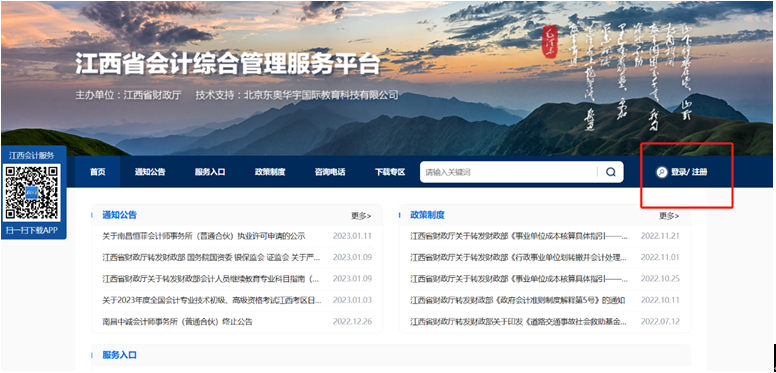776x373 pixels.
Task: Select the 政策制度 navigation item
Action: tap(270, 172)
